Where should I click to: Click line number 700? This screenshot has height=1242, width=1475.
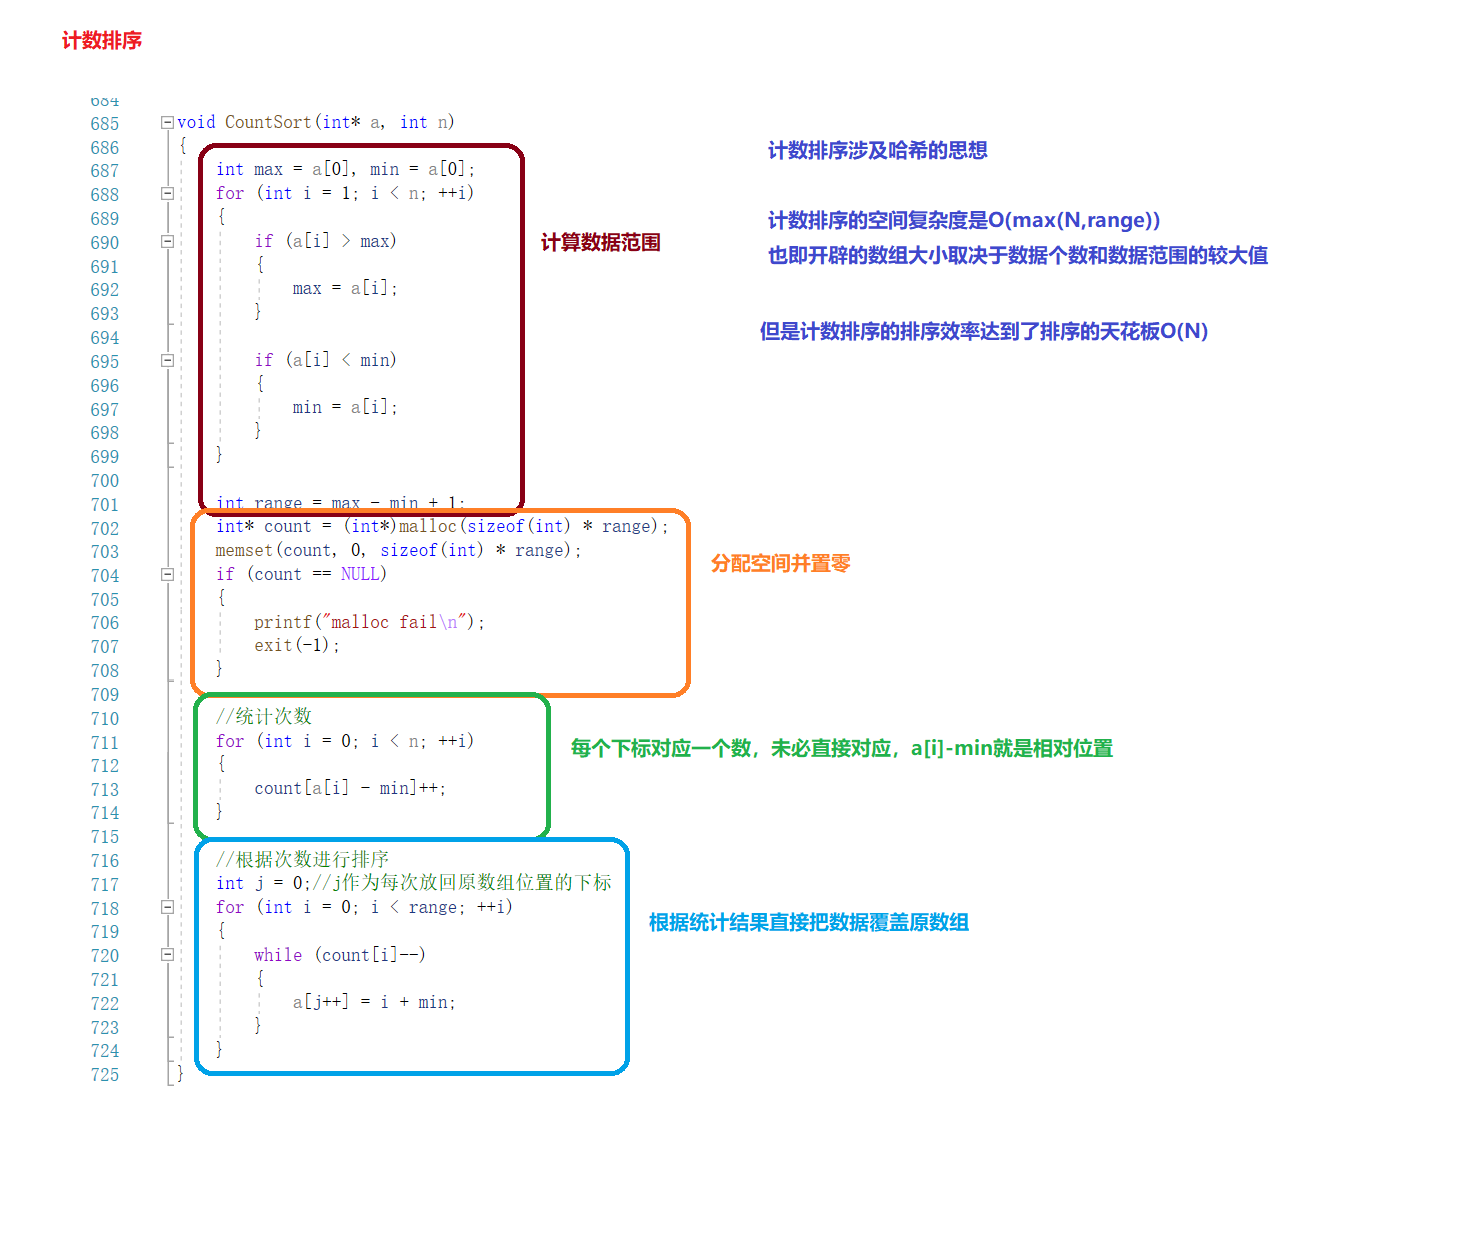point(105,481)
